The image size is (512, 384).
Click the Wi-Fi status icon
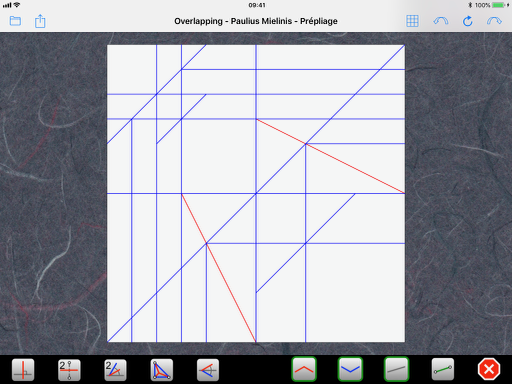17,5
